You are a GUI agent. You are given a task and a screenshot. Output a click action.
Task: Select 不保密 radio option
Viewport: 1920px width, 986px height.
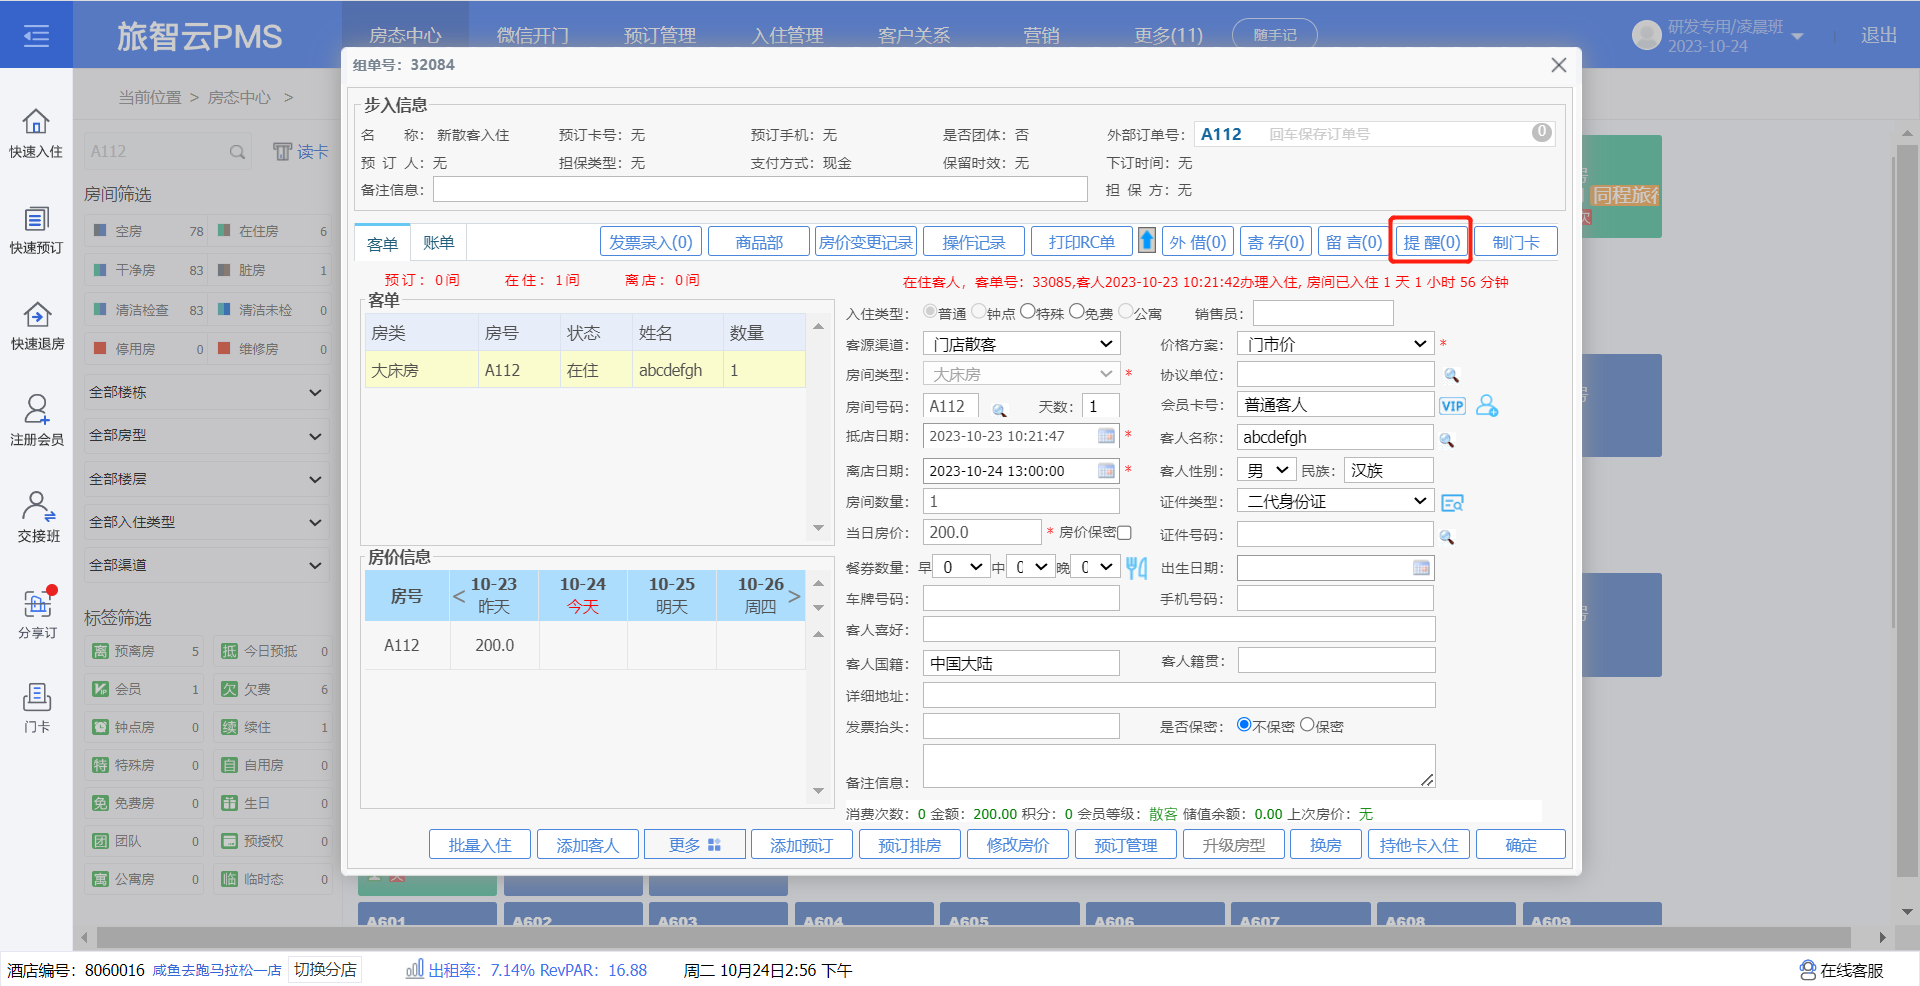pos(1244,724)
